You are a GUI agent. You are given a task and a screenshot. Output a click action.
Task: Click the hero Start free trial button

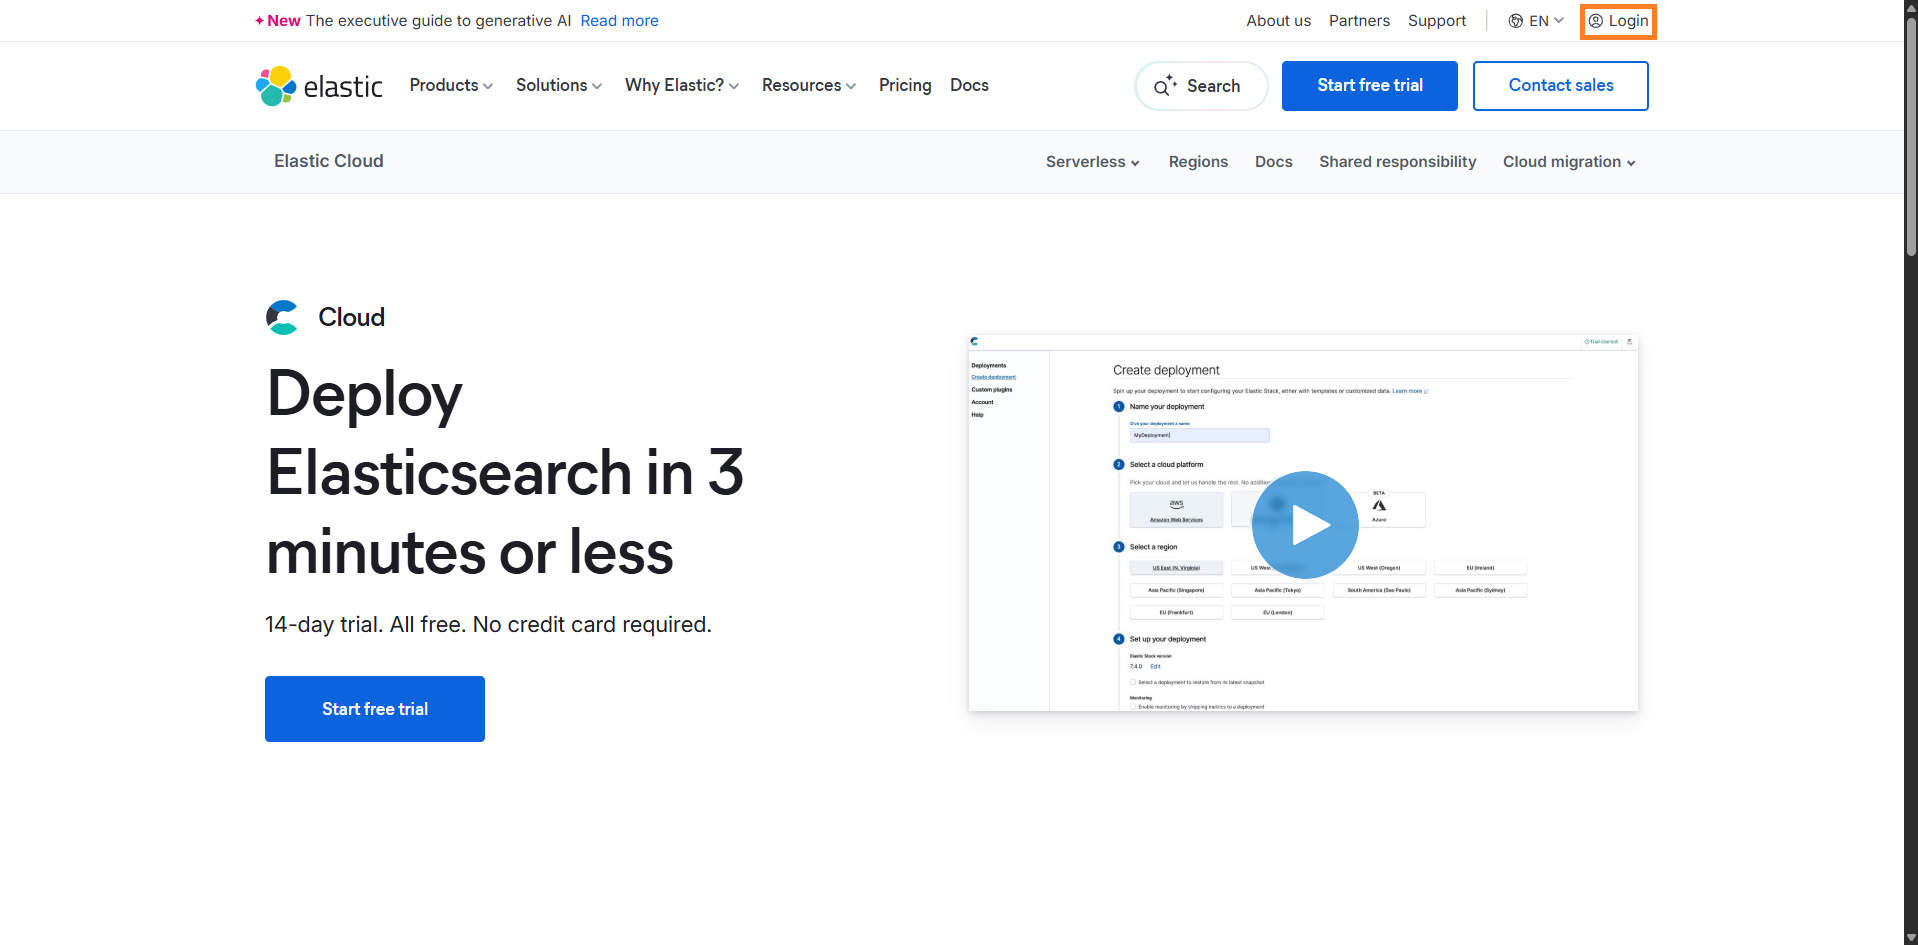coord(375,709)
